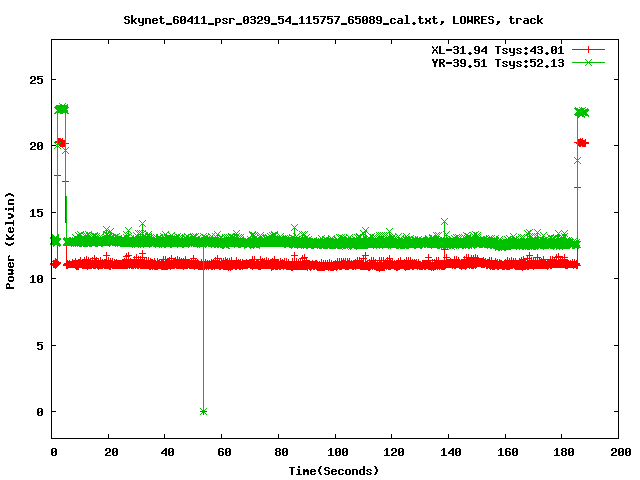This screenshot has width=640, height=480.
Task: Click the y-axis tick label 0
Action: pos(40,412)
